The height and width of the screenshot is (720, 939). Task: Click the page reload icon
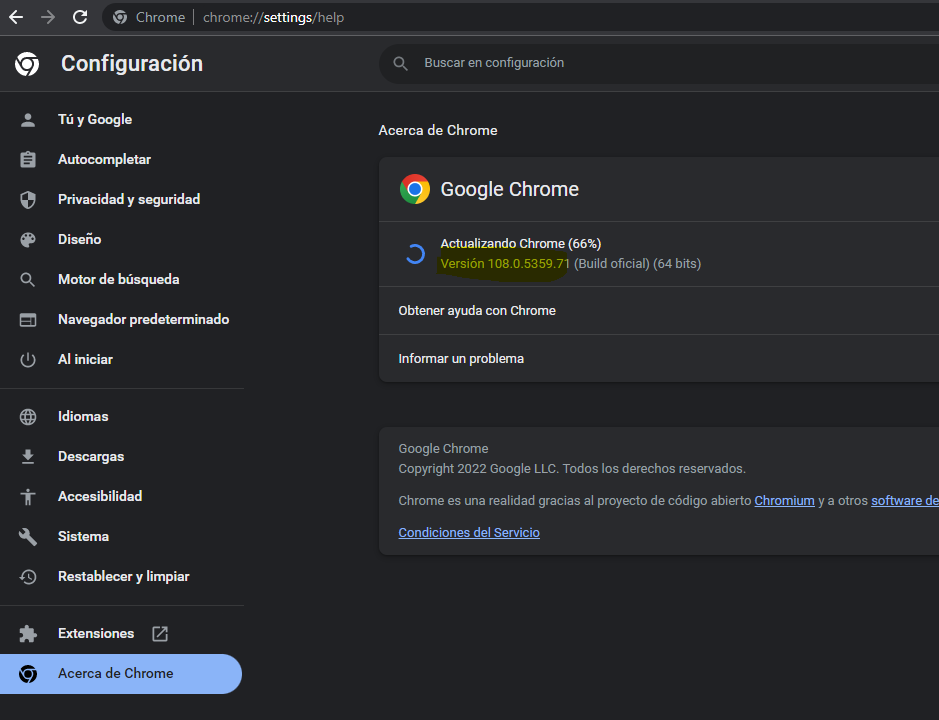tap(79, 16)
